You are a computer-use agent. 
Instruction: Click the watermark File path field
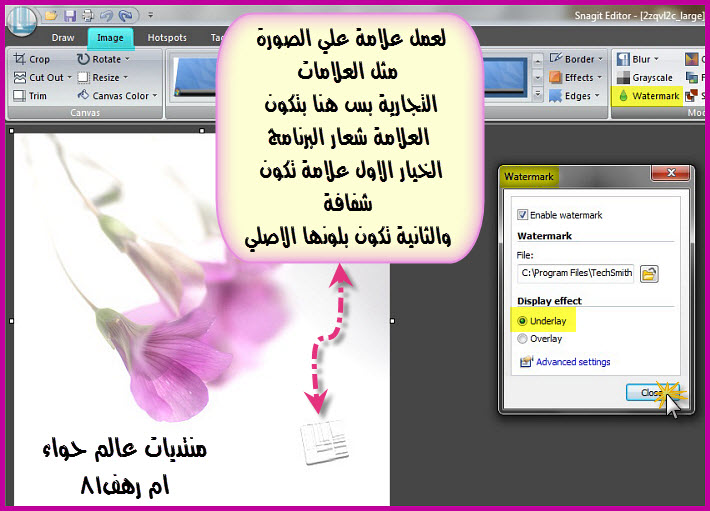point(575,273)
